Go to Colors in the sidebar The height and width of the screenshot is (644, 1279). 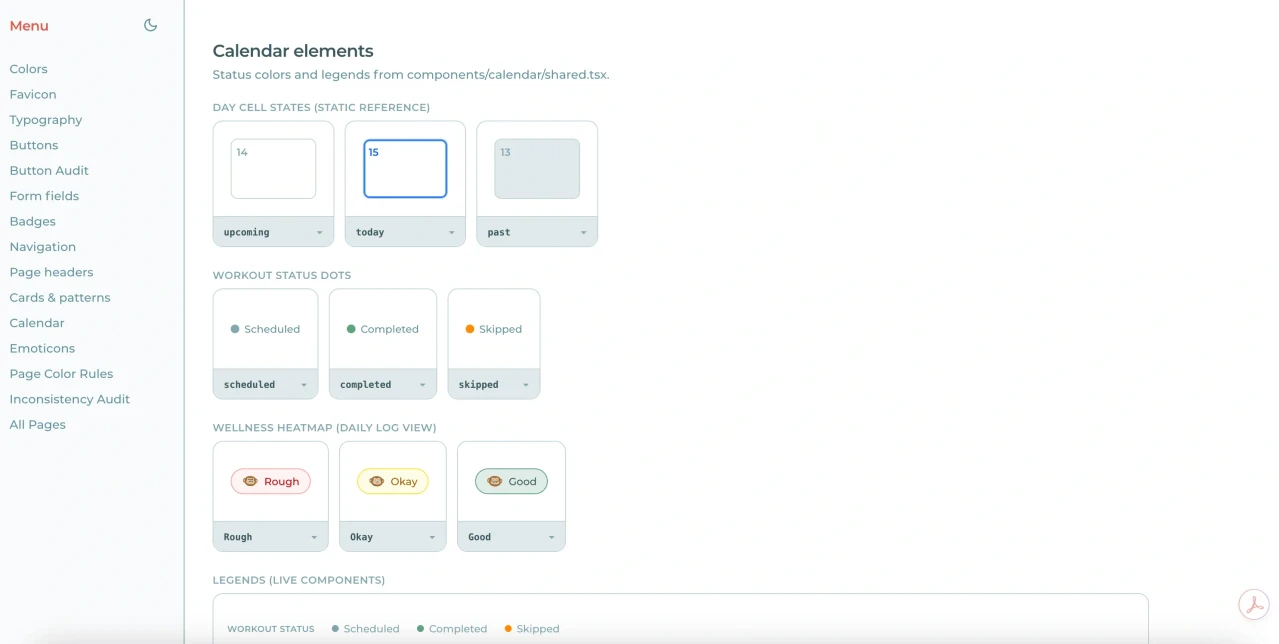click(29, 69)
